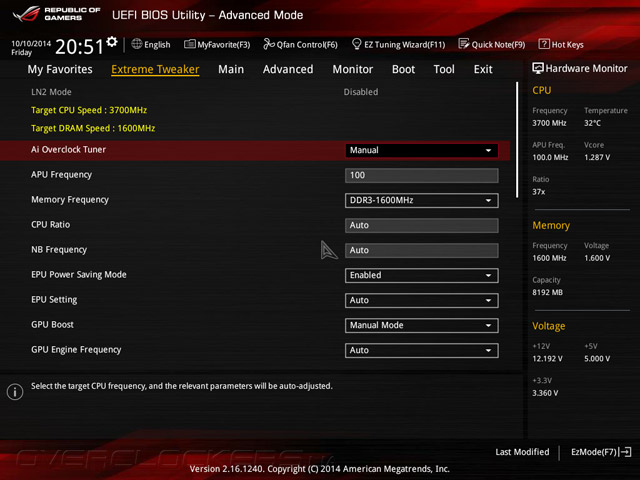Select the Memory Frequency label
Screen dimensions: 640x480
click(70, 200)
